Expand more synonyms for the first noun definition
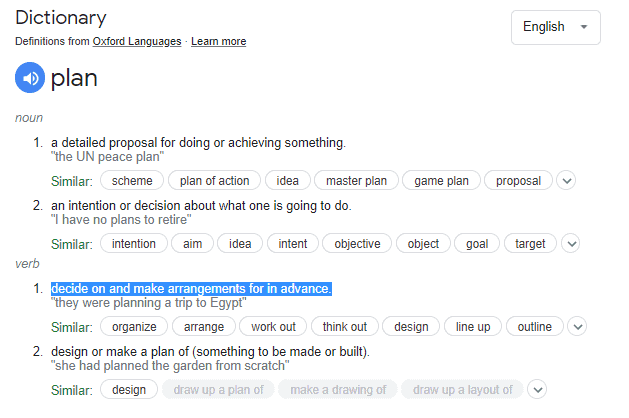The image size is (629, 418). (x=567, y=181)
